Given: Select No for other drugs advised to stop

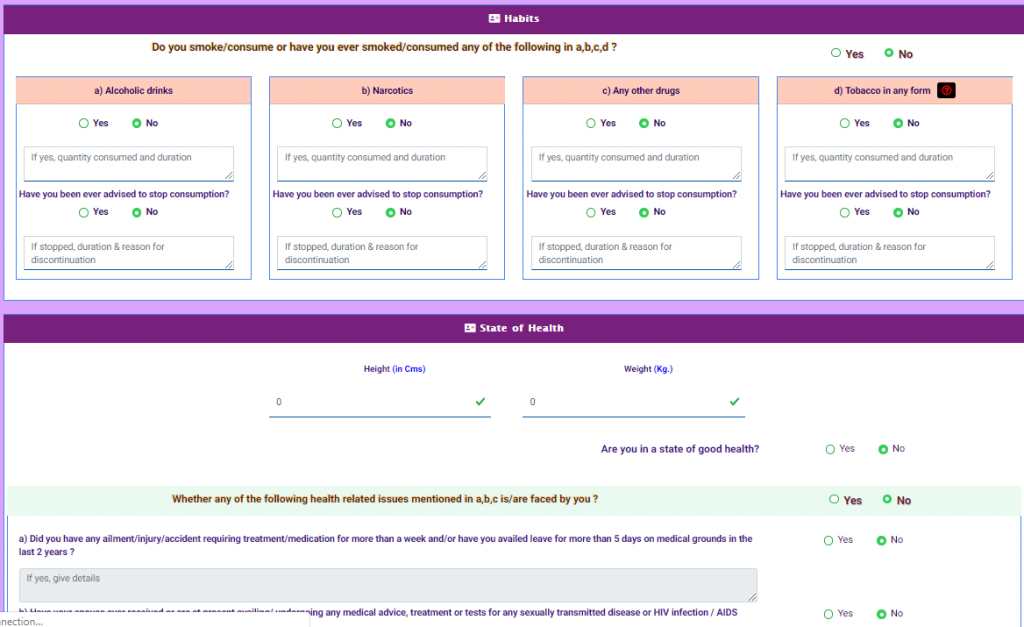Looking at the screenshot, I should coord(644,212).
